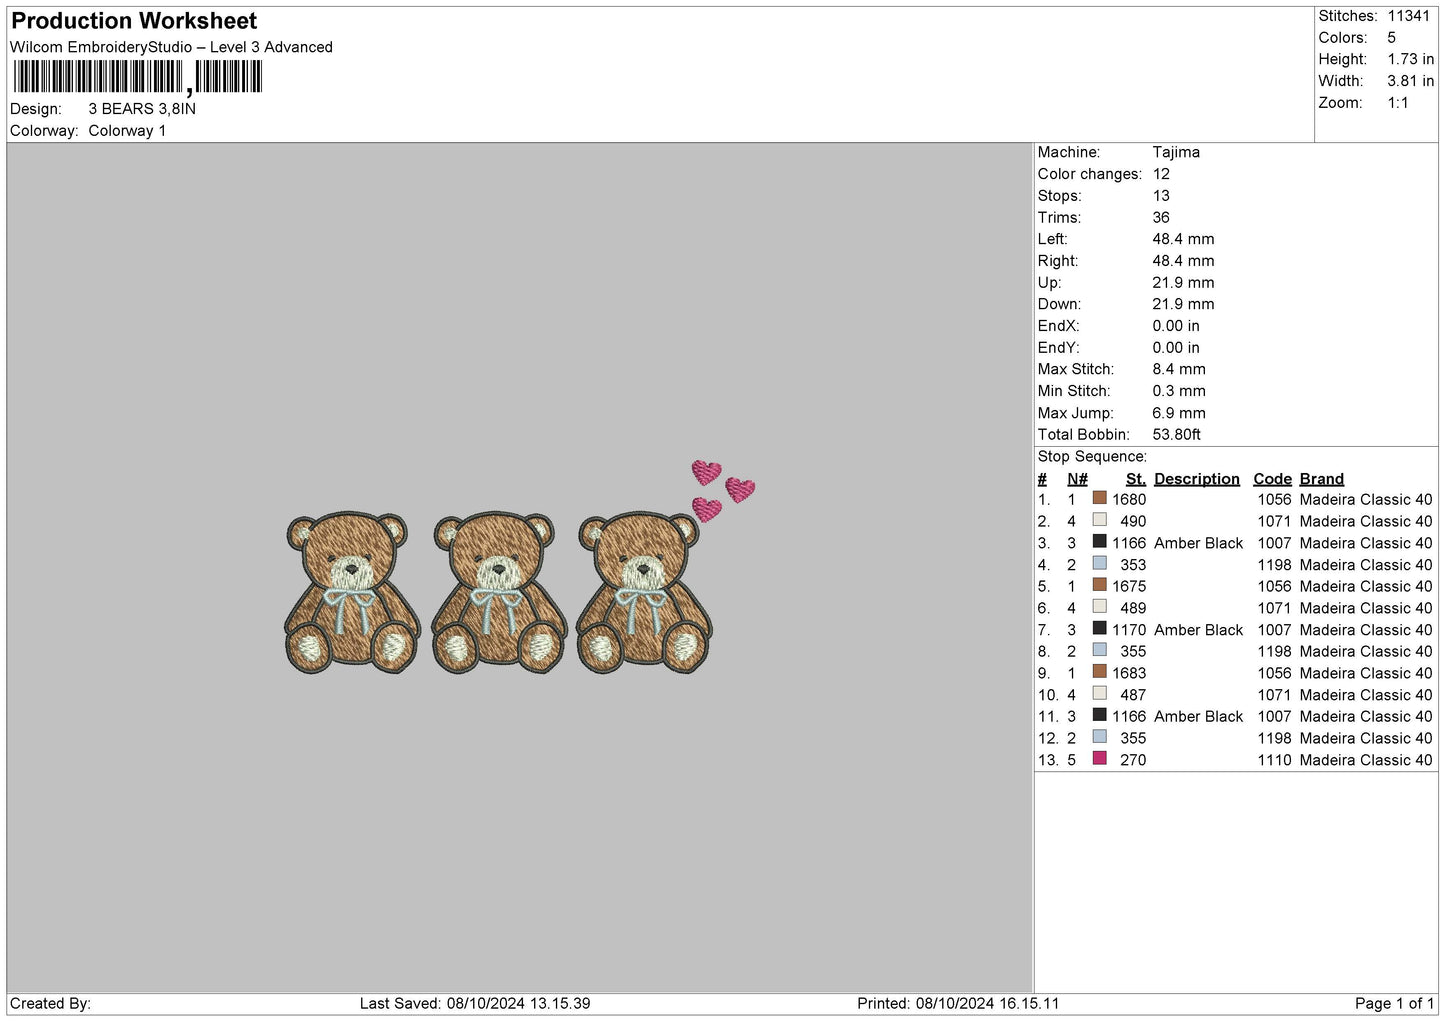
Task: Click the light blue swatch in stop row 12
Action: 1100,737
